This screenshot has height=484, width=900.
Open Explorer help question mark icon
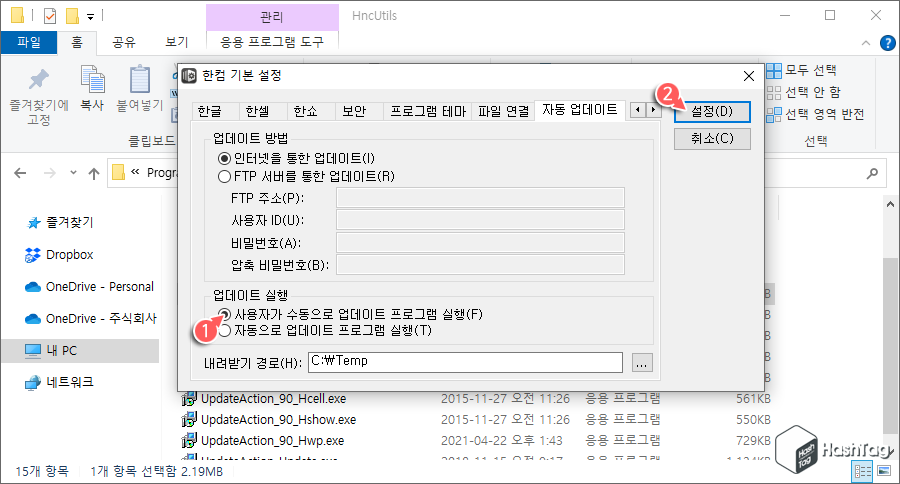[x=887, y=42]
